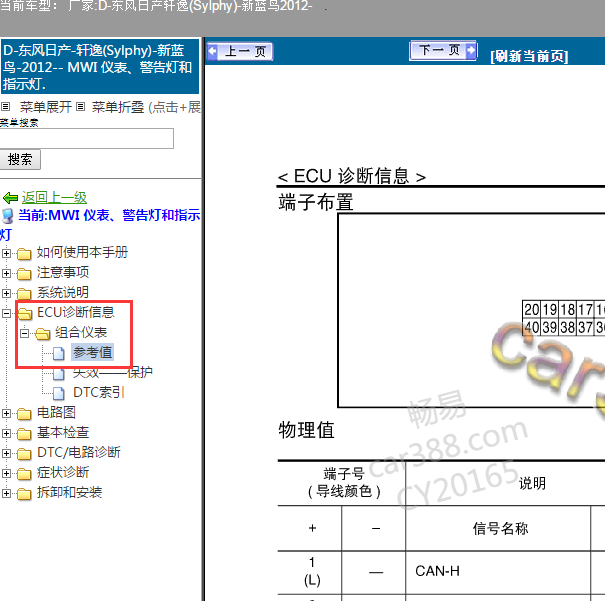Click the 基本检查 folder icon
Screen dimensions: 605x601
click(x=24, y=434)
